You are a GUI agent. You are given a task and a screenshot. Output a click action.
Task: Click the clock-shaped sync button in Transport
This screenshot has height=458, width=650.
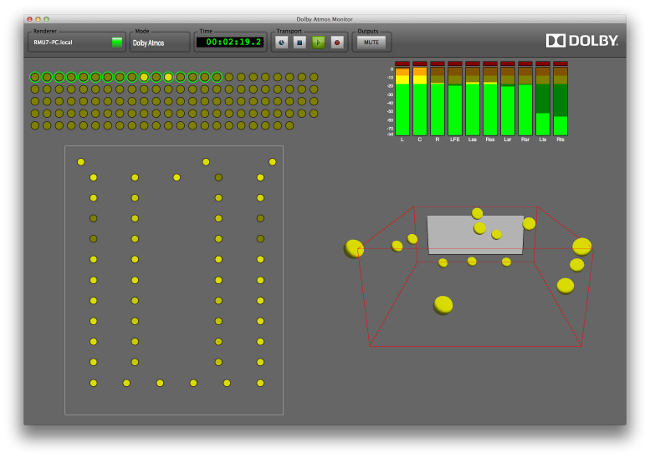[281, 42]
